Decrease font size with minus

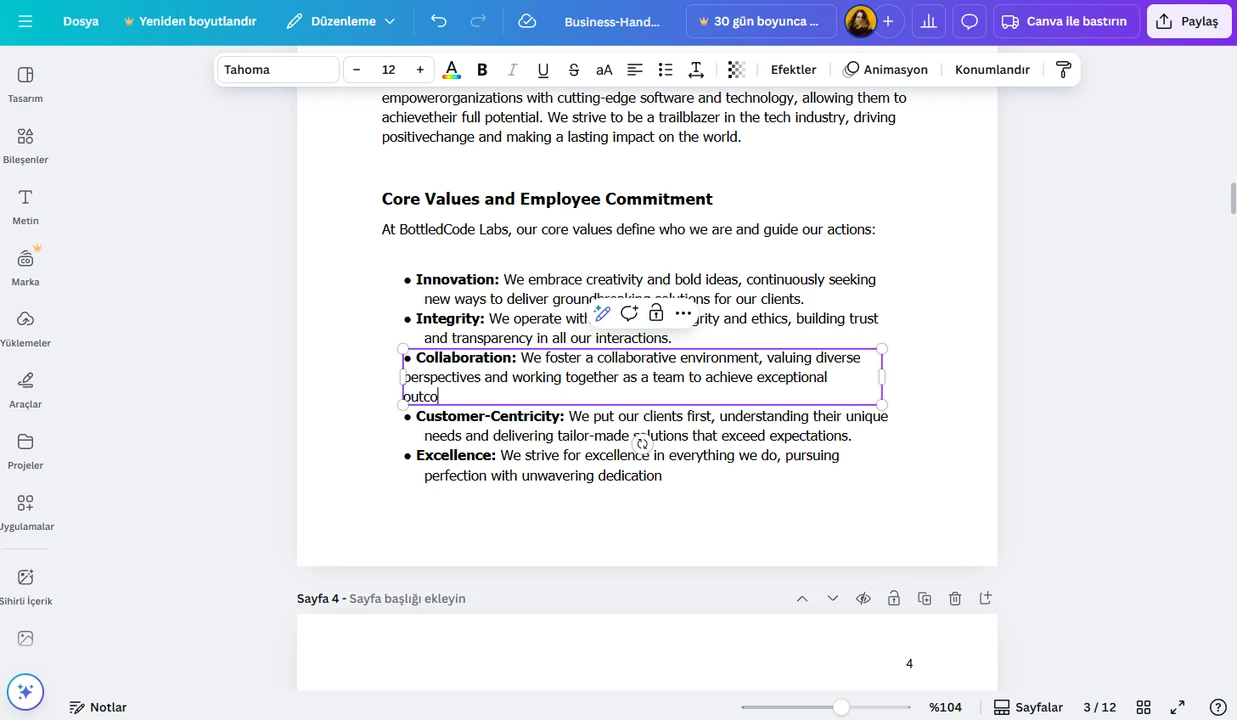(x=356, y=70)
